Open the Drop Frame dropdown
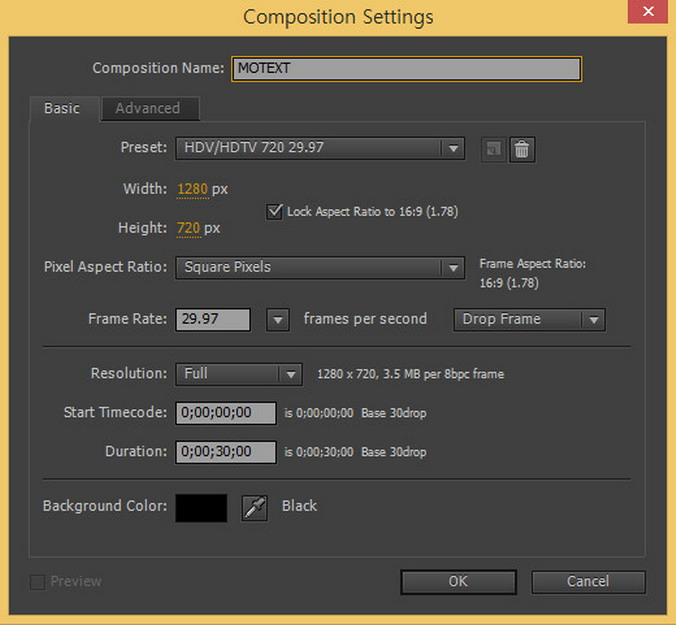 [529, 320]
